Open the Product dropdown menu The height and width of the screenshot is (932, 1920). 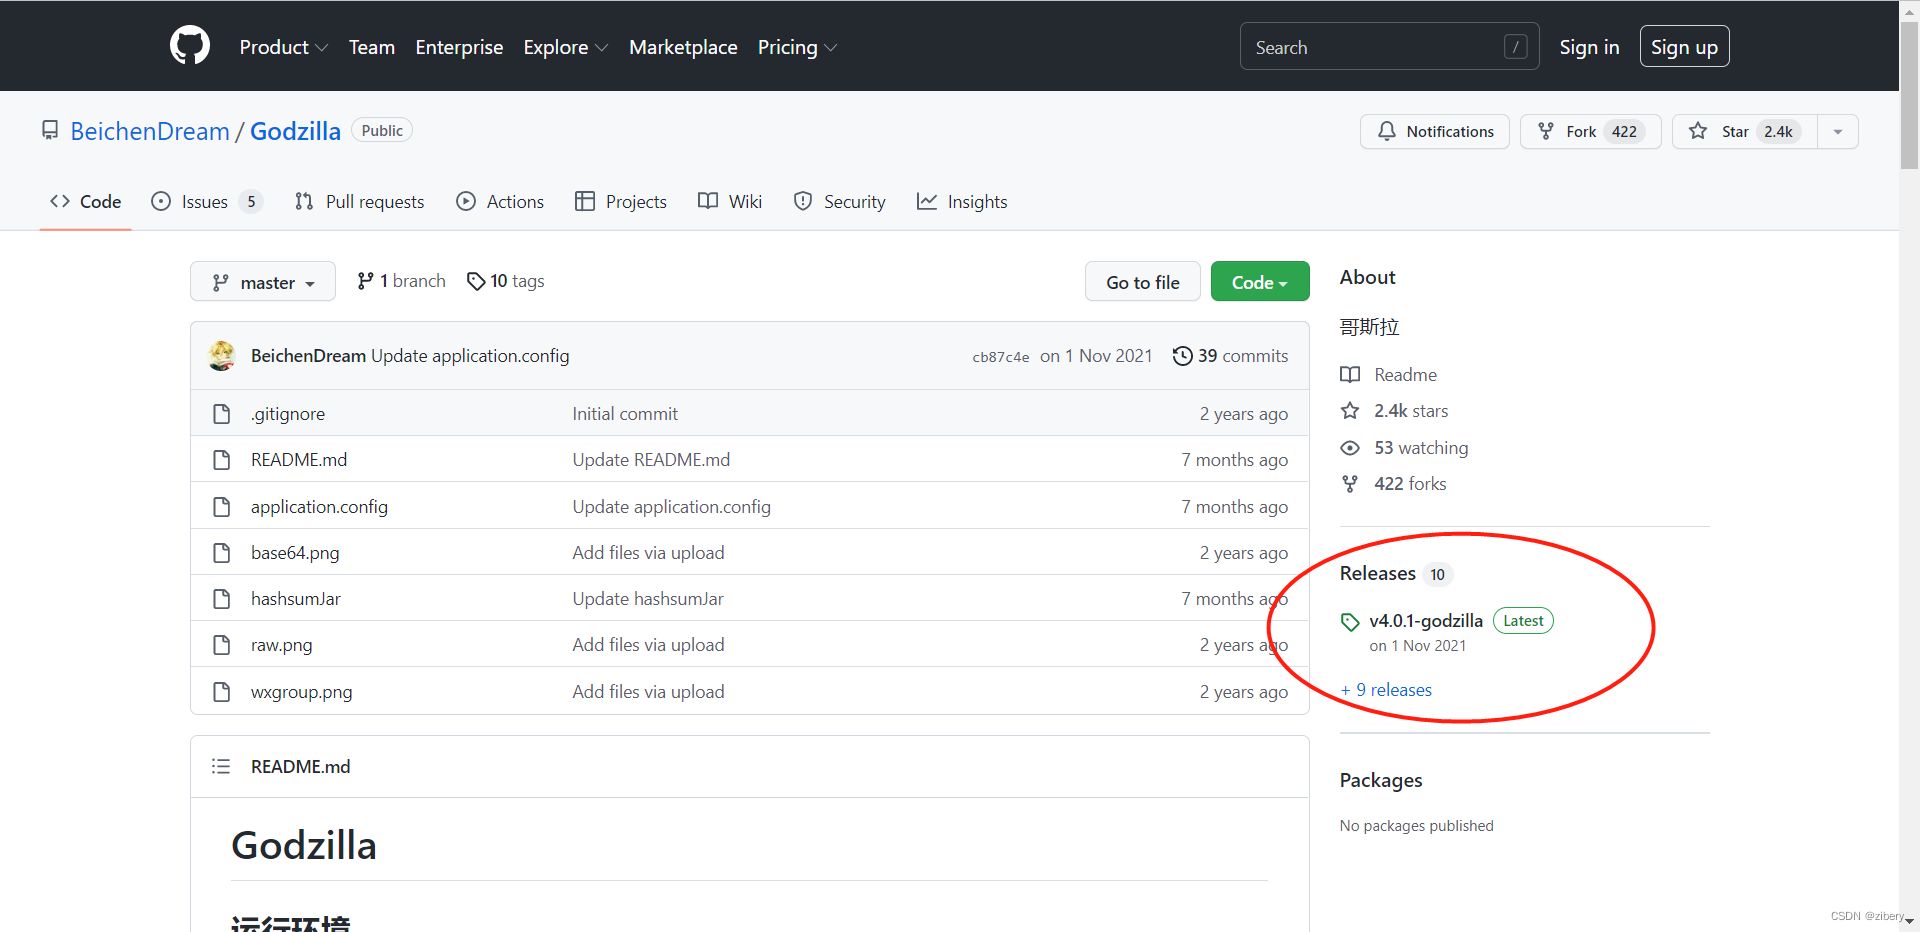(284, 47)
